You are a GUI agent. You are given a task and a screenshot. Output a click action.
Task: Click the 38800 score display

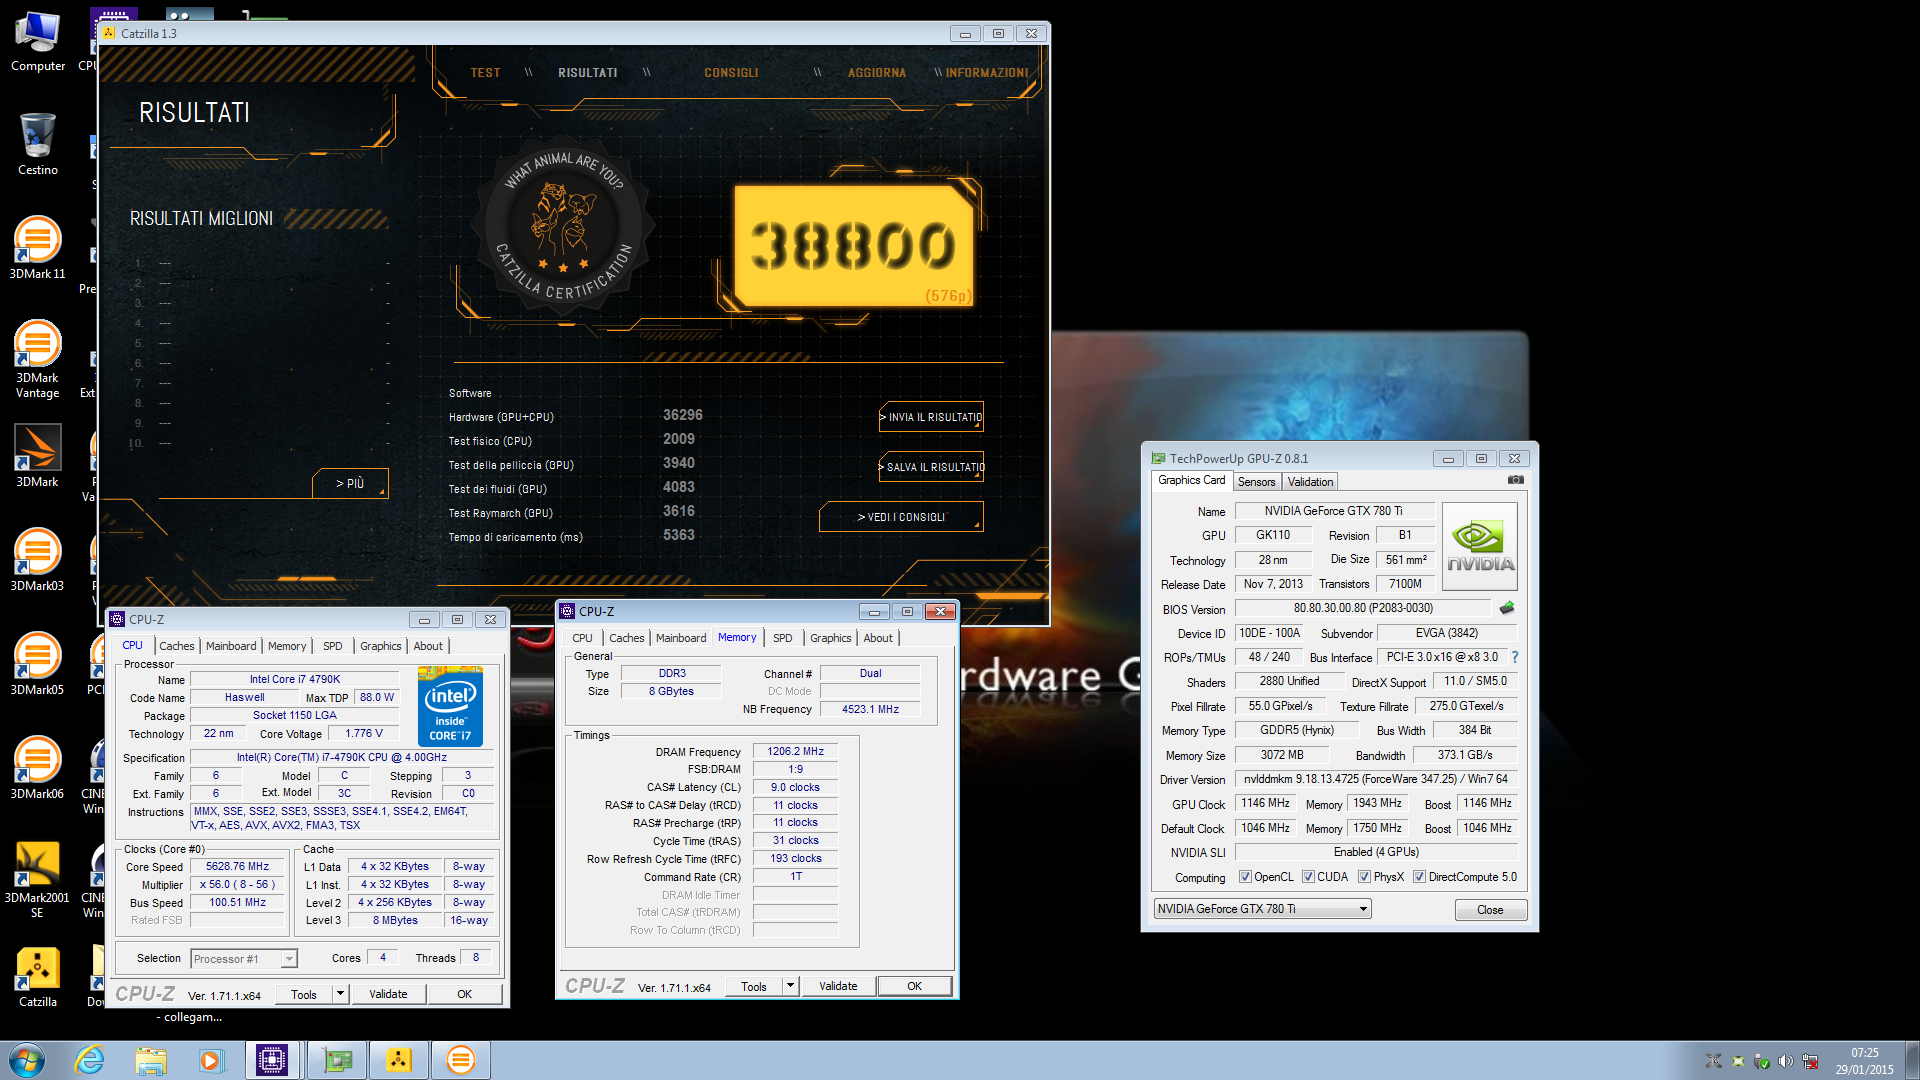tap(853, 246)
